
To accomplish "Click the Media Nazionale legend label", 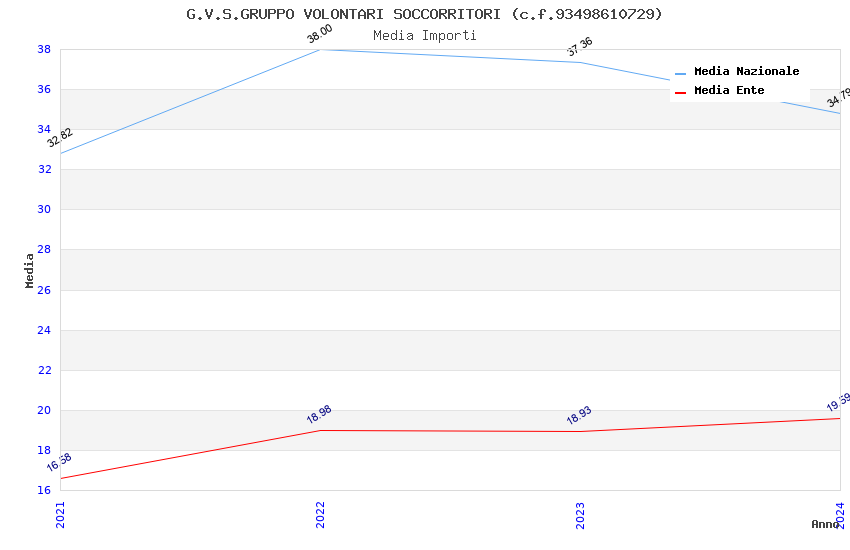I will 746,71.
